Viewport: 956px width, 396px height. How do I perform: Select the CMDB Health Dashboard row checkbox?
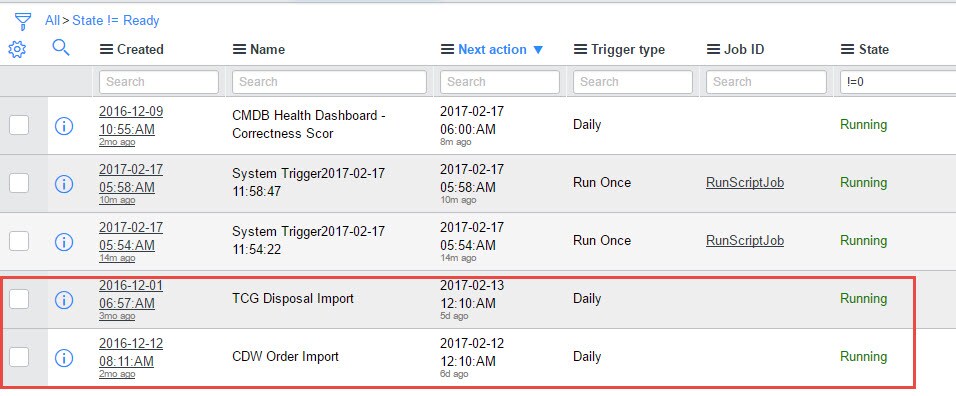coord(19,126)
